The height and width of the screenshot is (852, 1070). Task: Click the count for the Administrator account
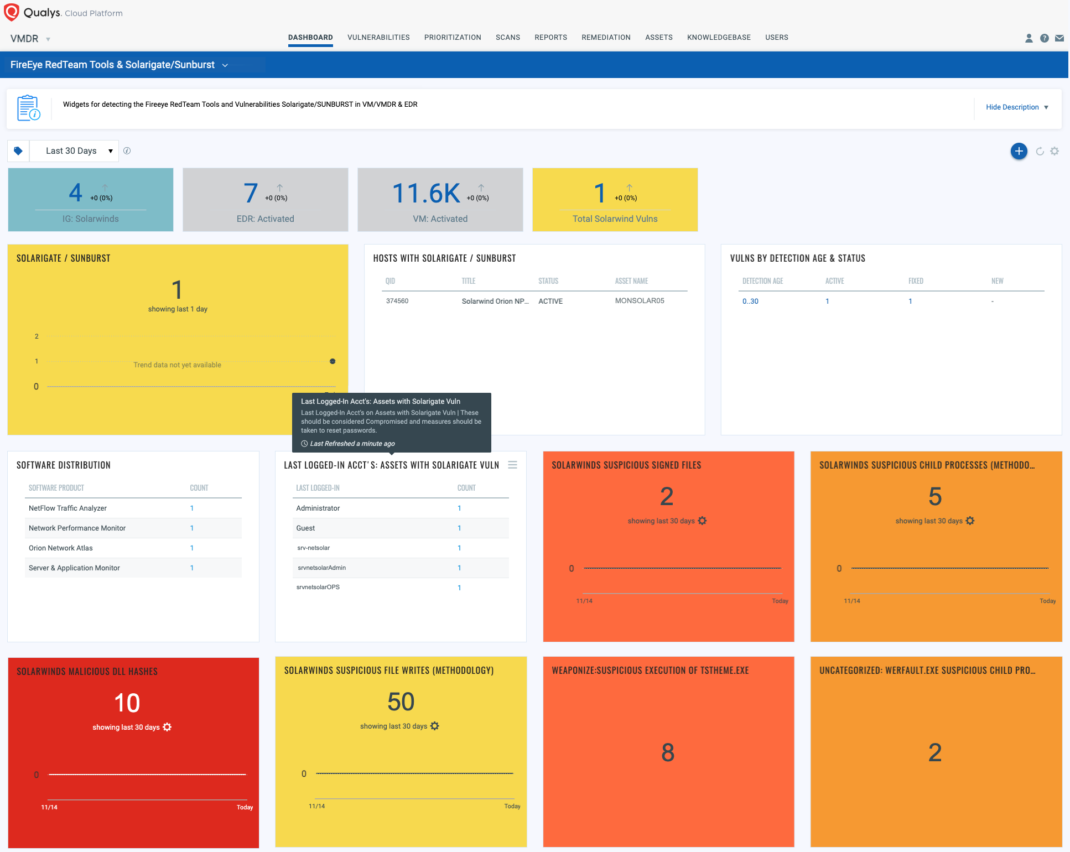click(459, 508)
